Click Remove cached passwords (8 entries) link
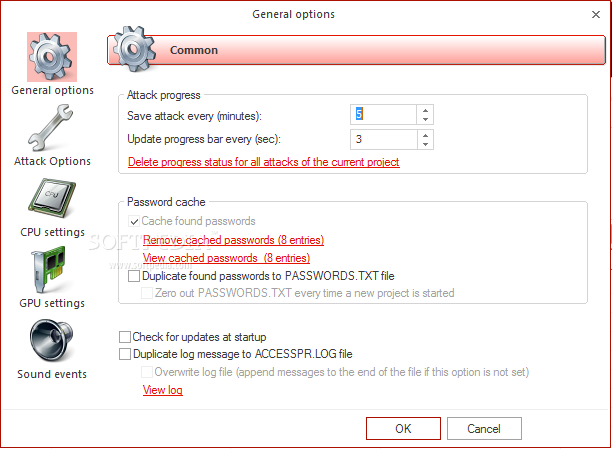This screenshot has width=612, height=449. tap(233, 240)
